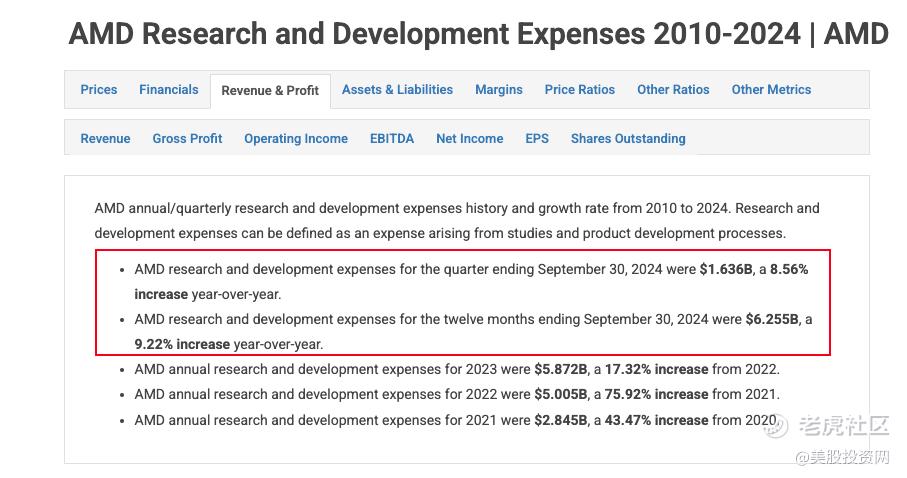Open the Prices tab
The image size is (907, 478).
coord(98,90)
